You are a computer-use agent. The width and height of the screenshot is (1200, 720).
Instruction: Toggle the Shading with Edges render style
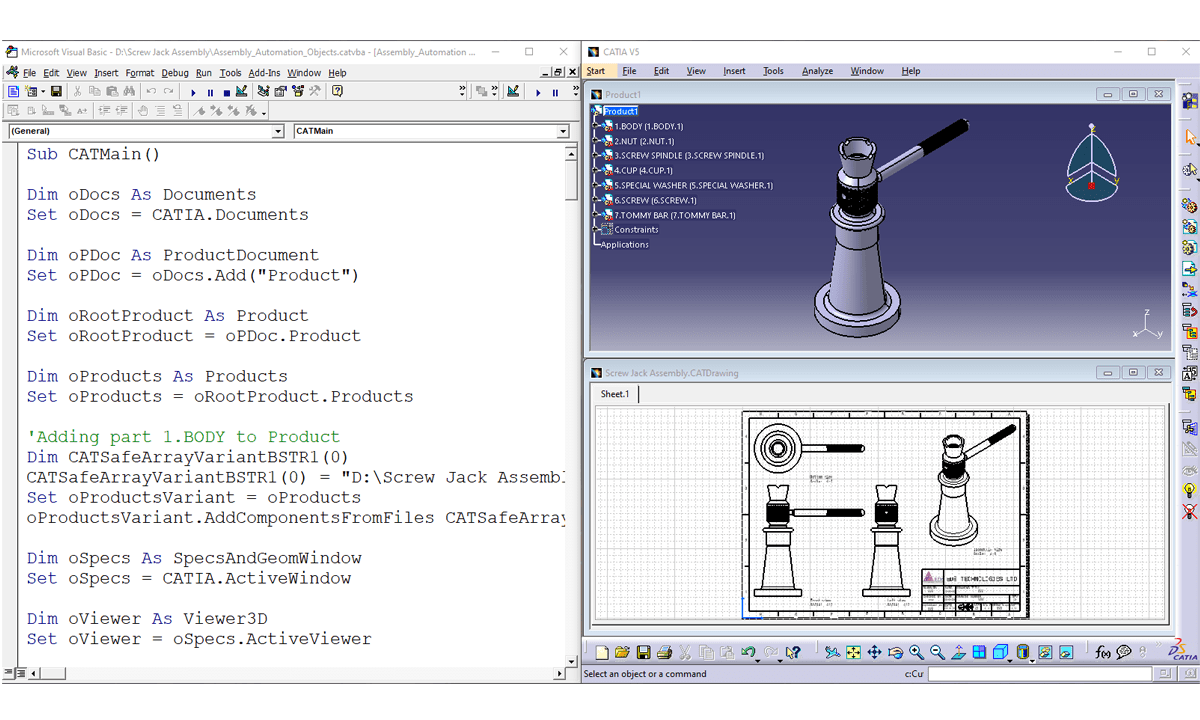tap(1022, 652)
